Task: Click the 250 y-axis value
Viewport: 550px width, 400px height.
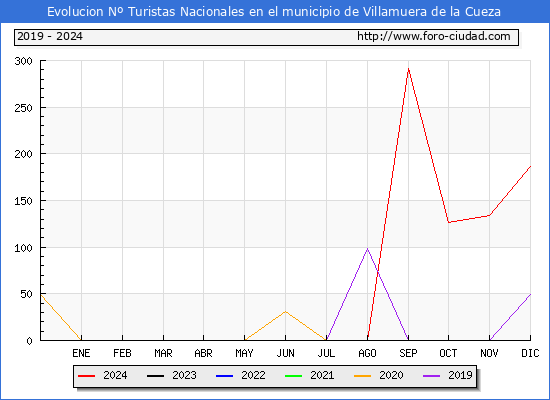Action: click(x=24, y=108)
